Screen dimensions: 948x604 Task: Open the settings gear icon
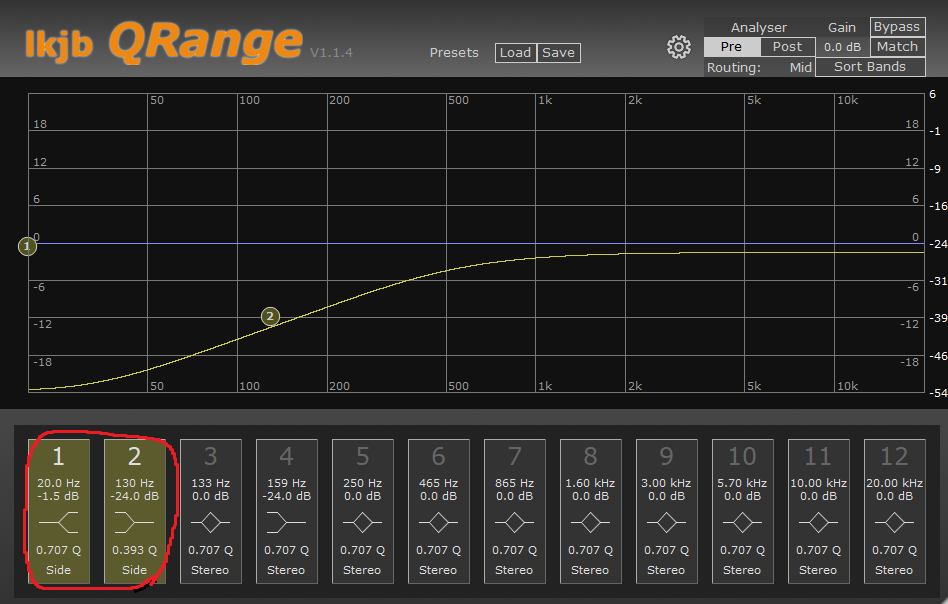click(678, 47)
